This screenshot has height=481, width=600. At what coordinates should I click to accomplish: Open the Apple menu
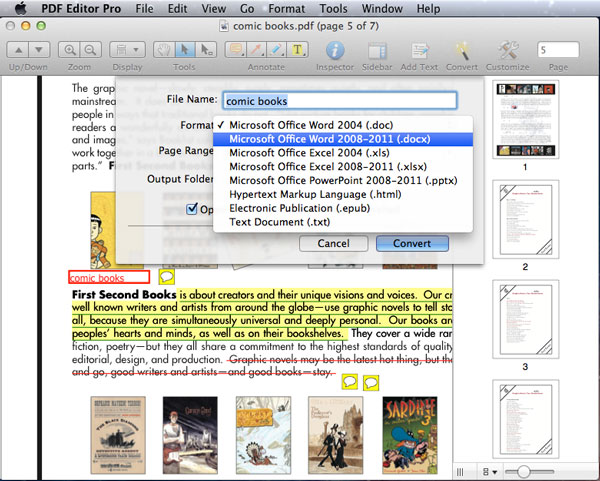pos(20,8)
